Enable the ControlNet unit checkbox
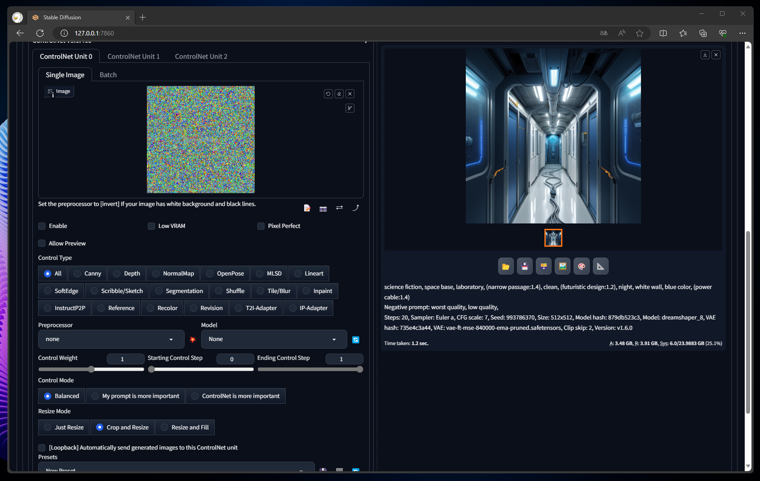Screen dimensions: 760x481 point(42,226)
